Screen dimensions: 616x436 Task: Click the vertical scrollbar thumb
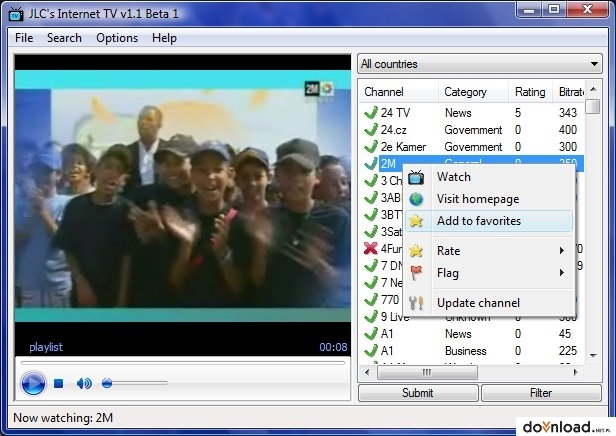tap(594, 106)
